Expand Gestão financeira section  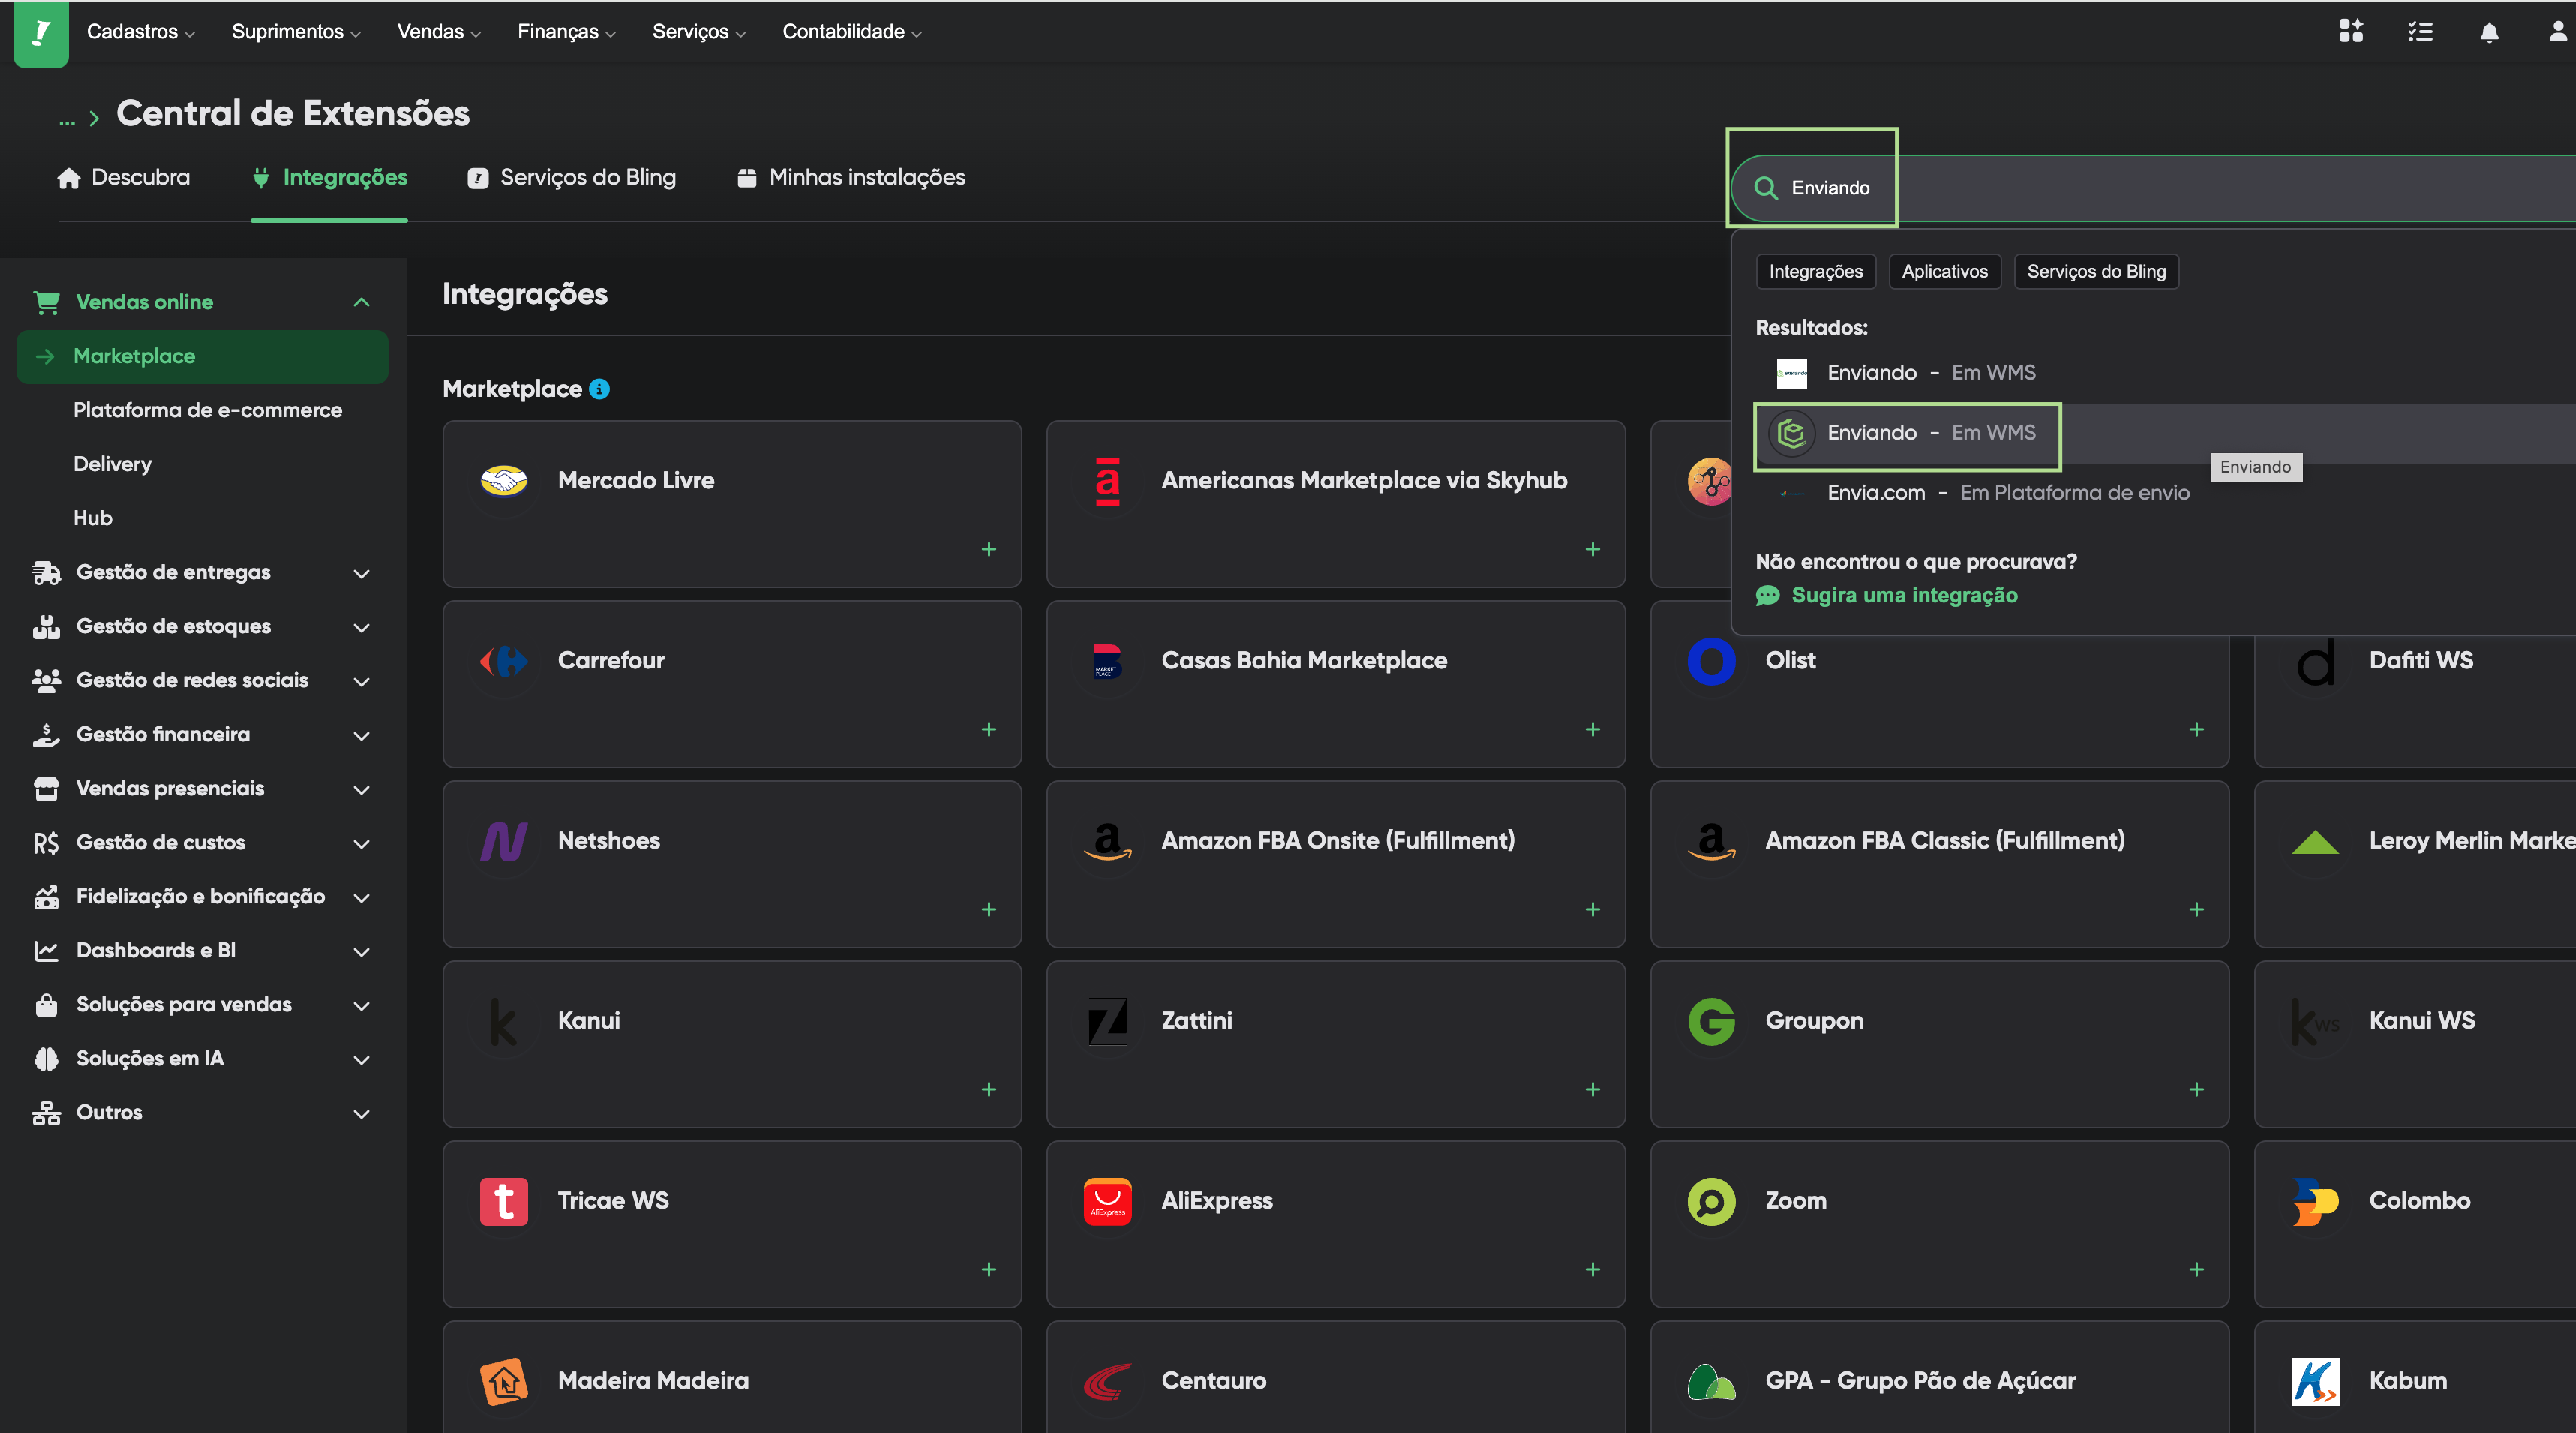pos(202,734)
